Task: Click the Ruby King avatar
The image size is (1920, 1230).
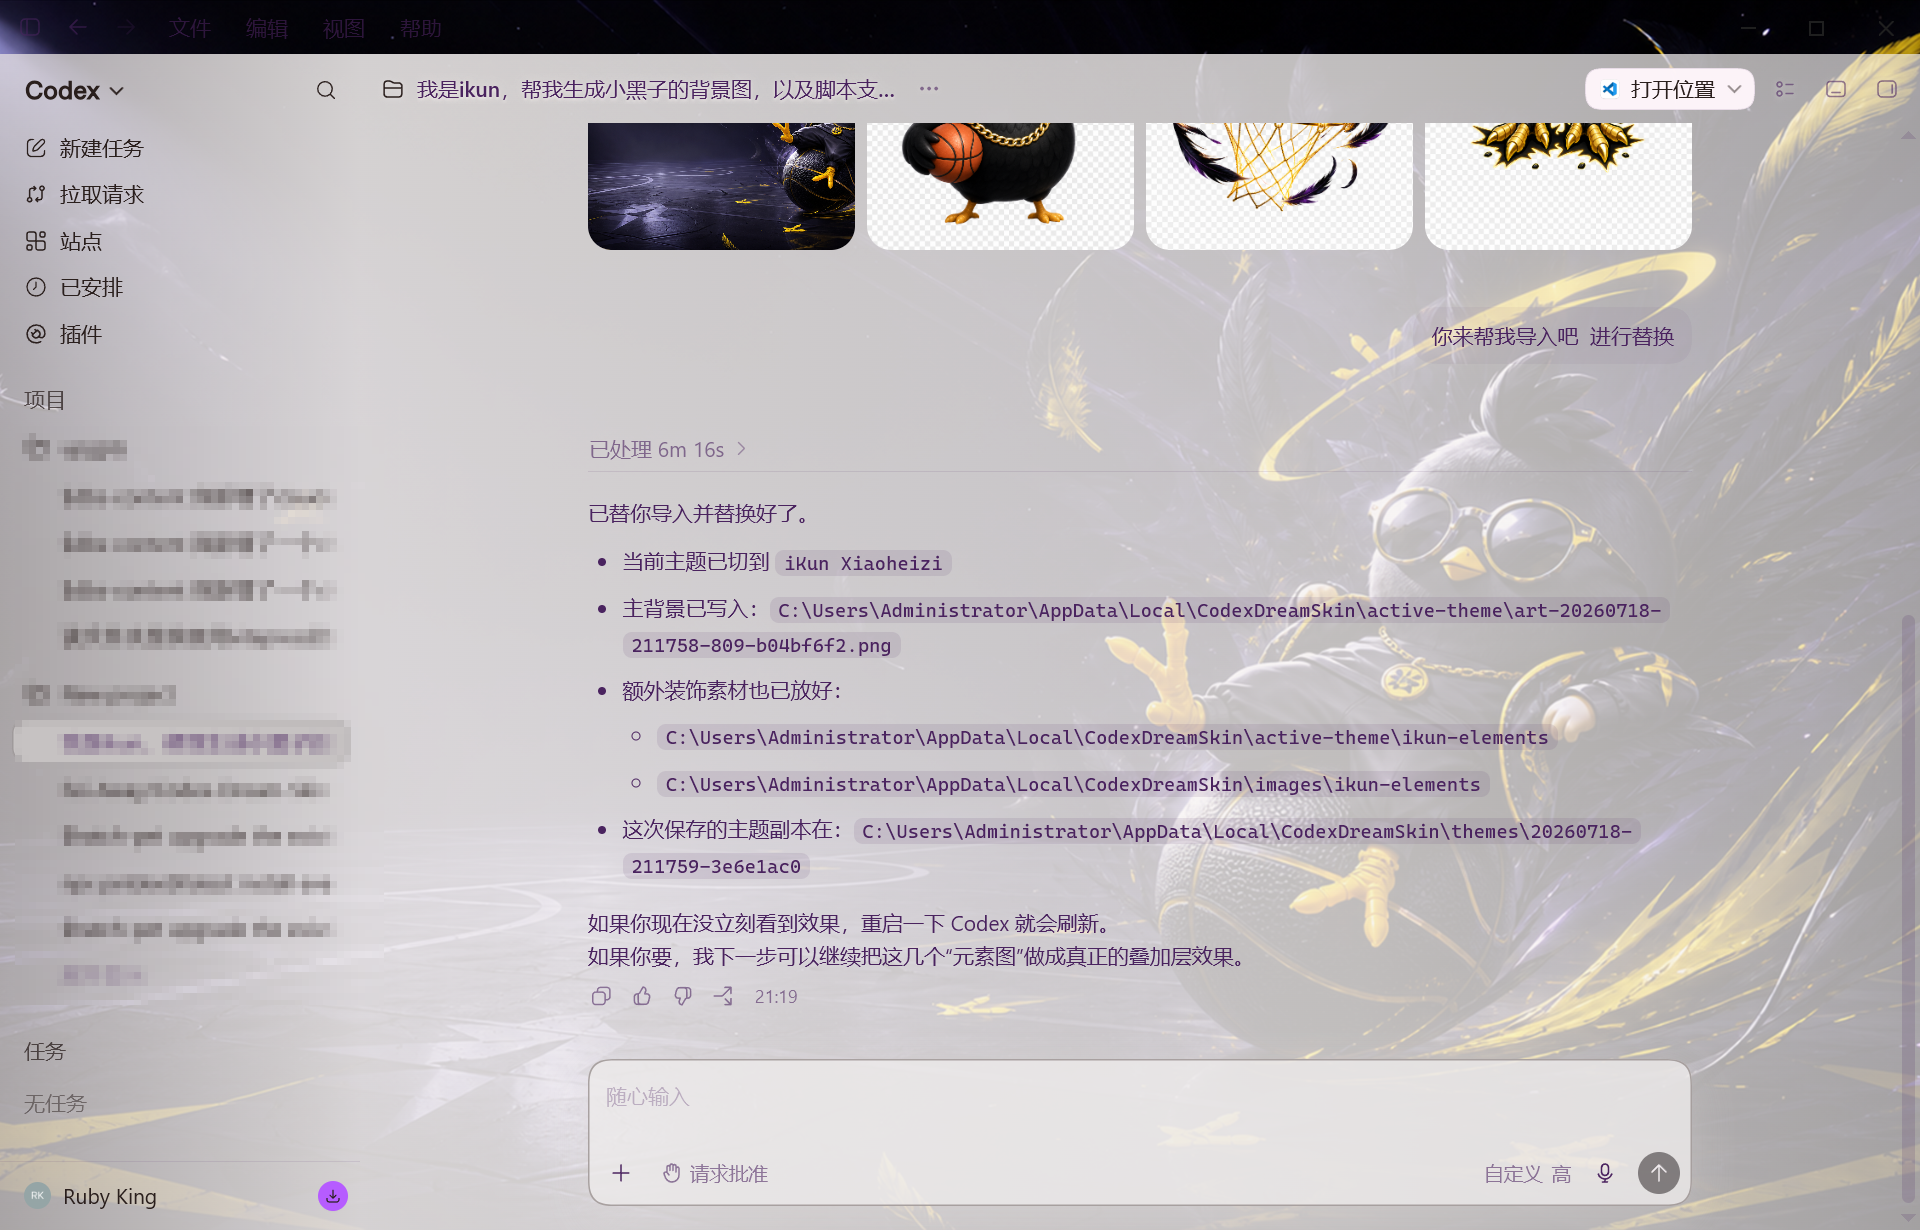Action: [37, 1196]
